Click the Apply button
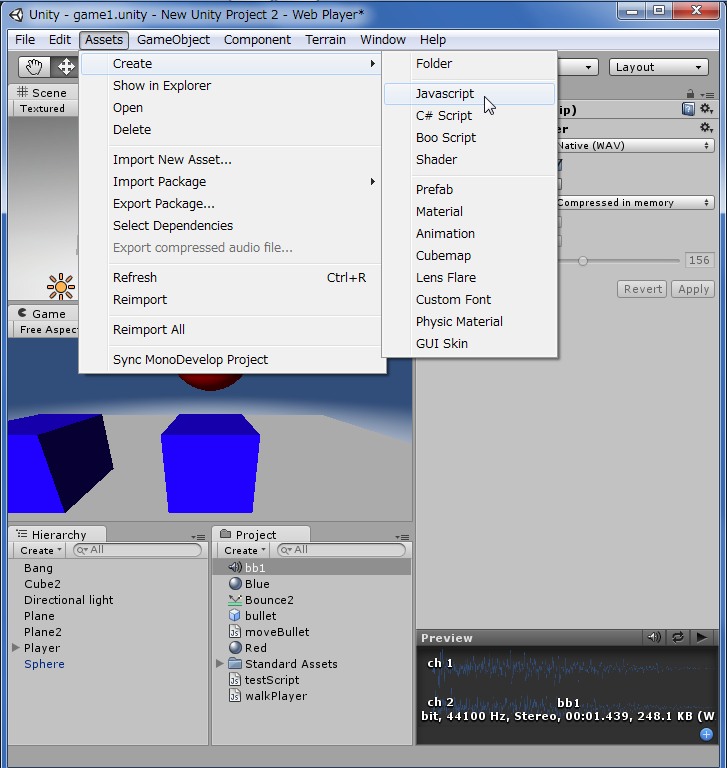This screenshot has height=768, width=727. click(x=693, y=289)
